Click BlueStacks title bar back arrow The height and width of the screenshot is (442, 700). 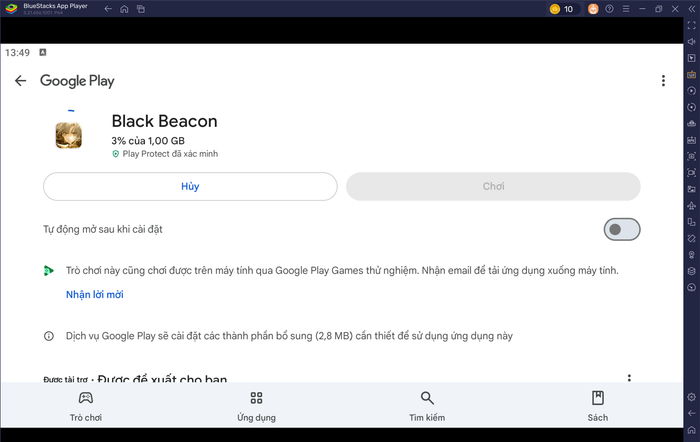[x=108, y=8]
